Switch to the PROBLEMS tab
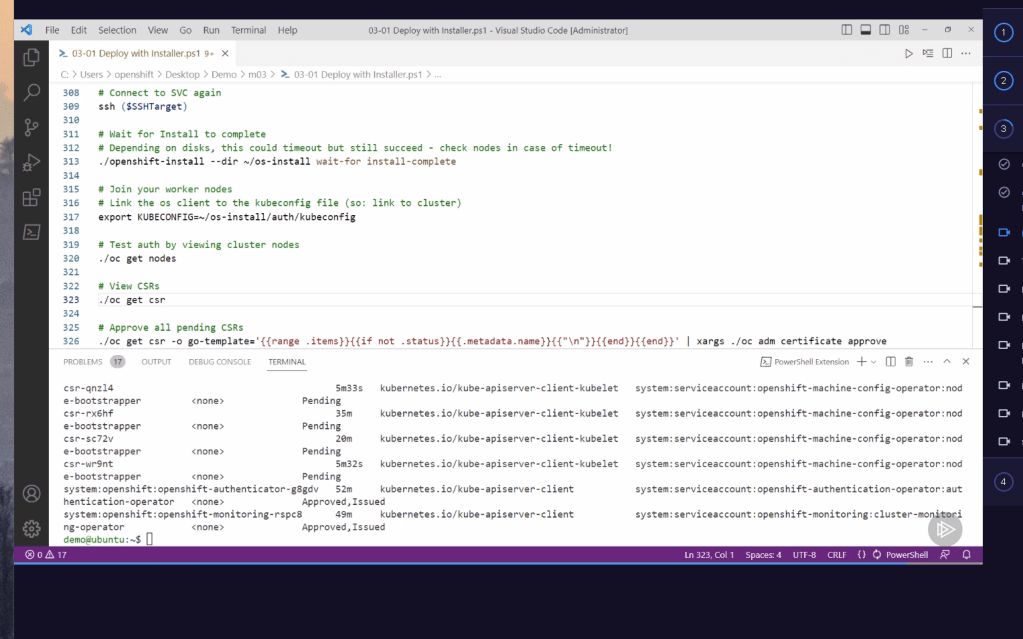The height and width of the screenshot is (639, 1023). [83, 362]
